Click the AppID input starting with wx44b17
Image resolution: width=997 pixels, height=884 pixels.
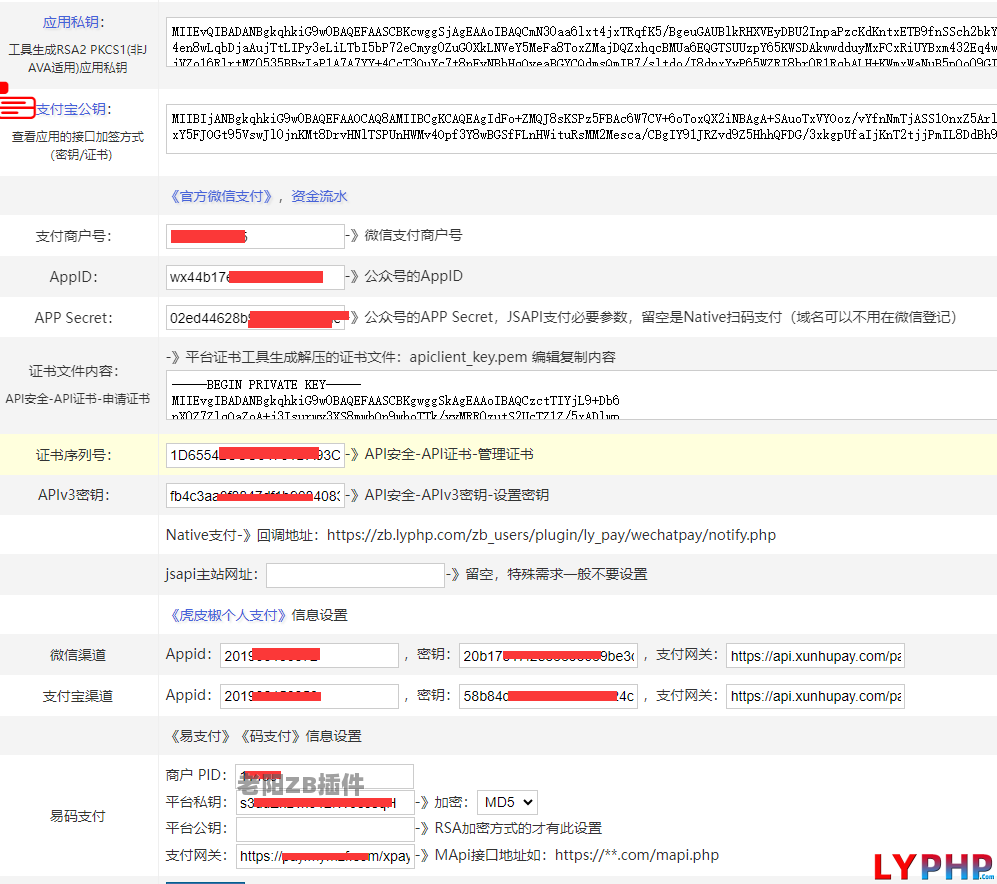click(255, 277)
